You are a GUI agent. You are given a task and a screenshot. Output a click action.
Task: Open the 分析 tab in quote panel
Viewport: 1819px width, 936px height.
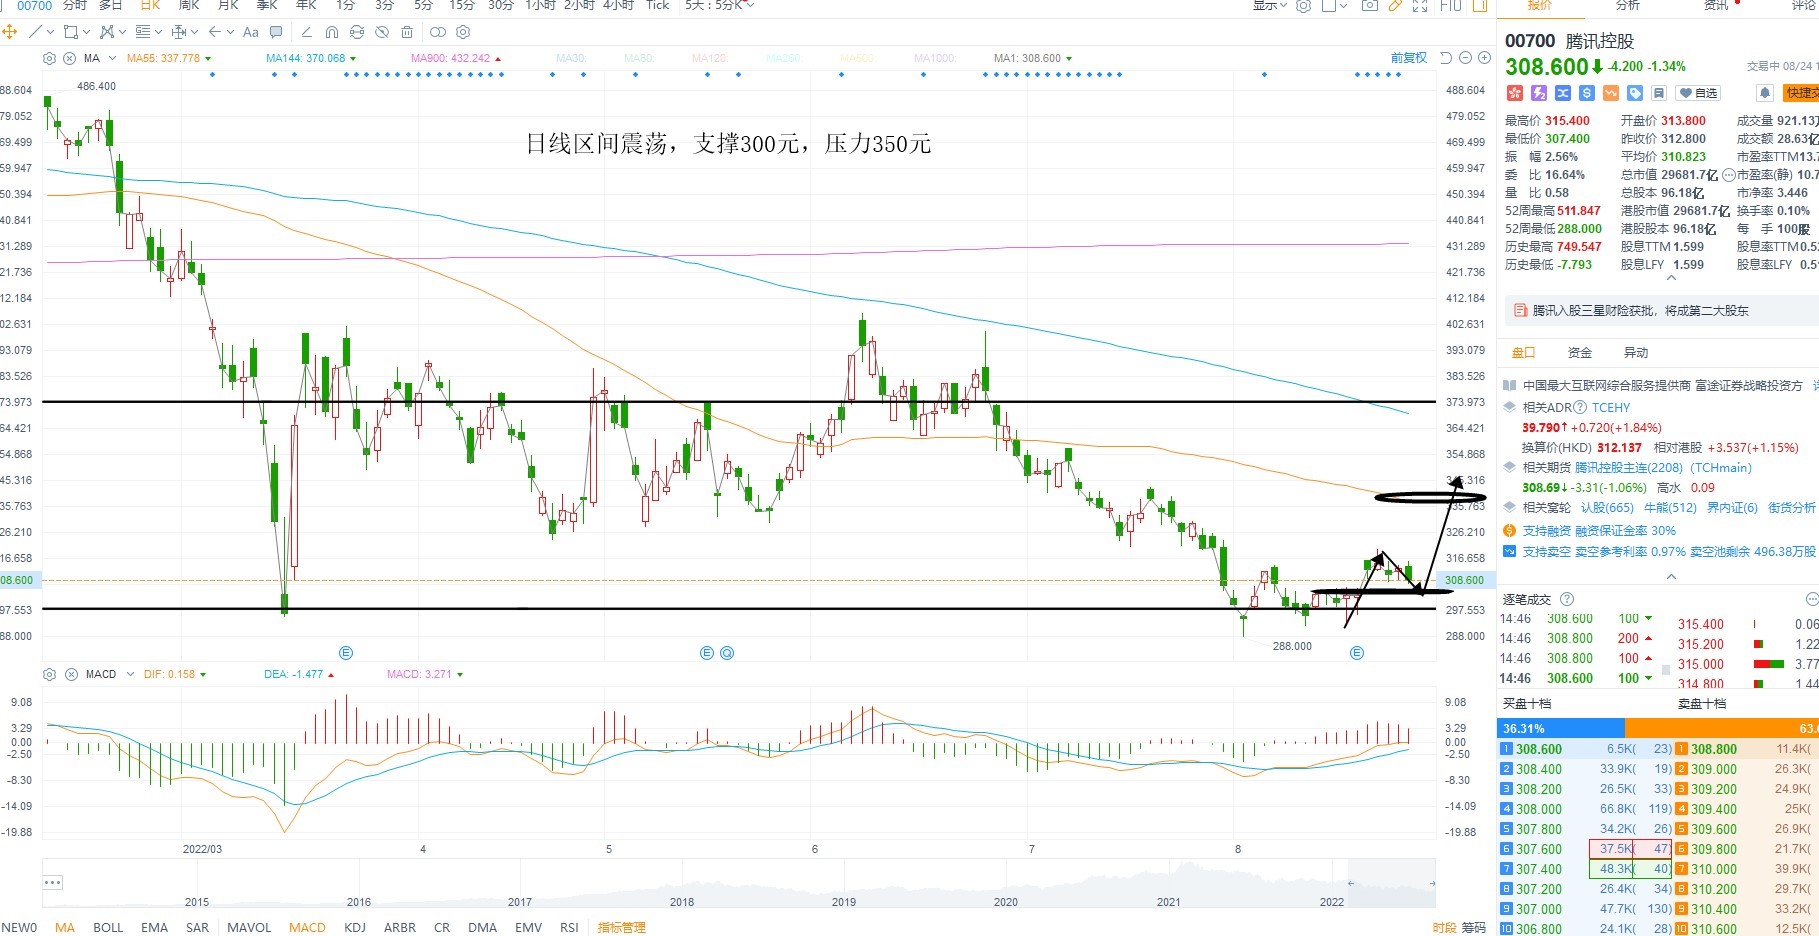(x=1628, y=5)
